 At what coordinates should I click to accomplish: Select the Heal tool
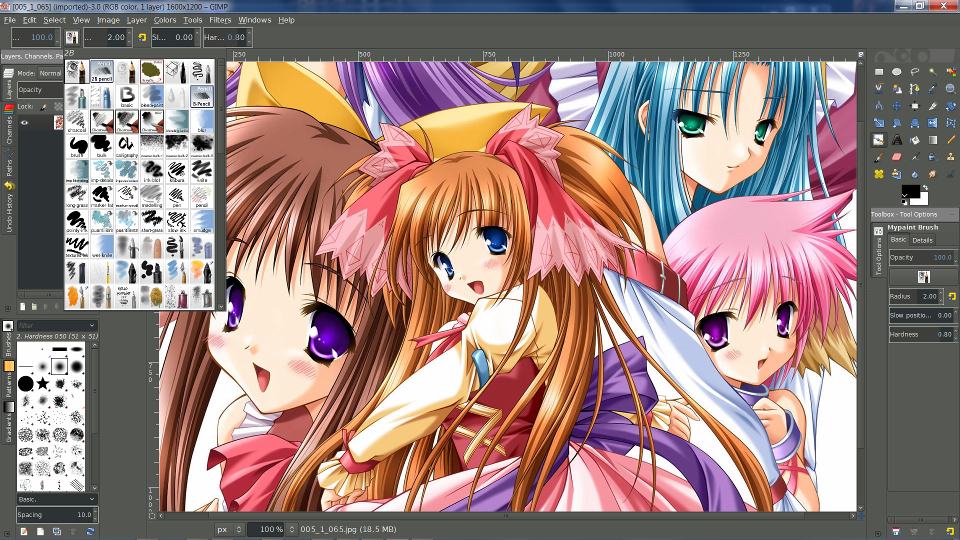click(x=879, y=174)
